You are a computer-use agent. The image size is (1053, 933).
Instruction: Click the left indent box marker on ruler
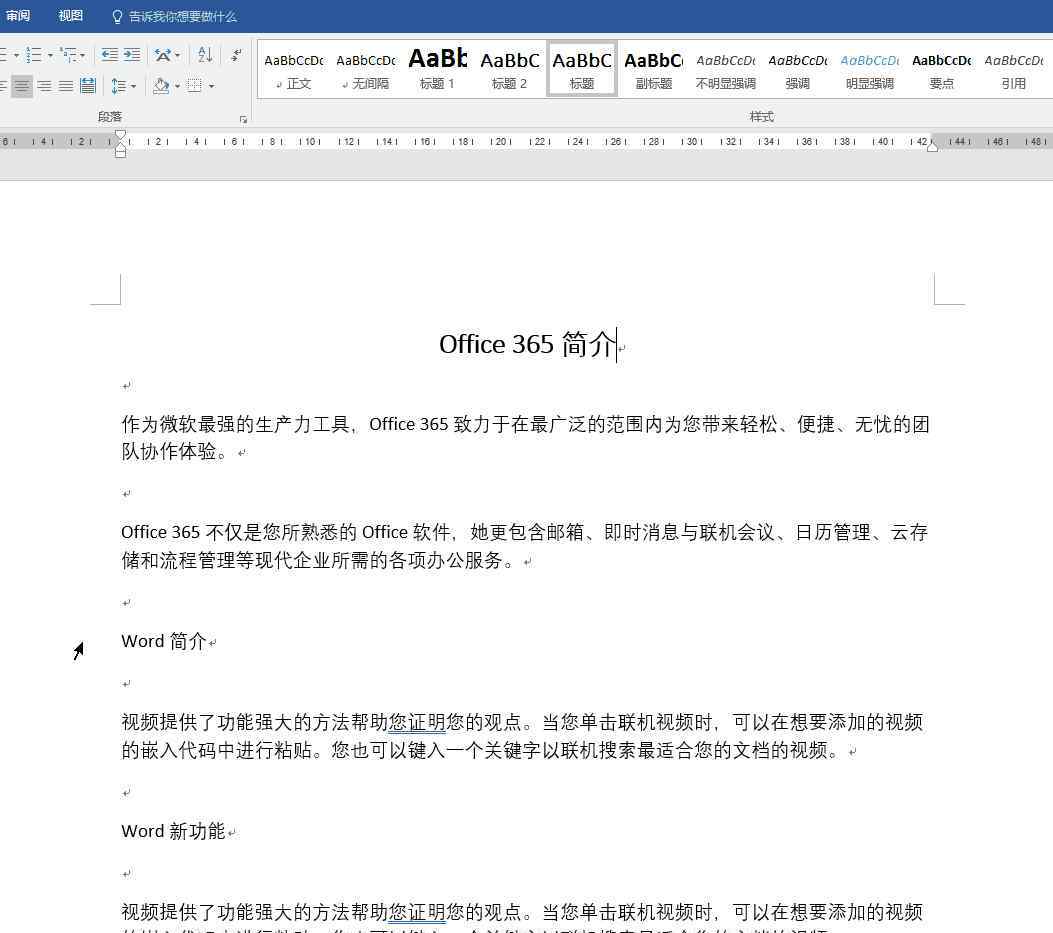[x=120, y=154]
